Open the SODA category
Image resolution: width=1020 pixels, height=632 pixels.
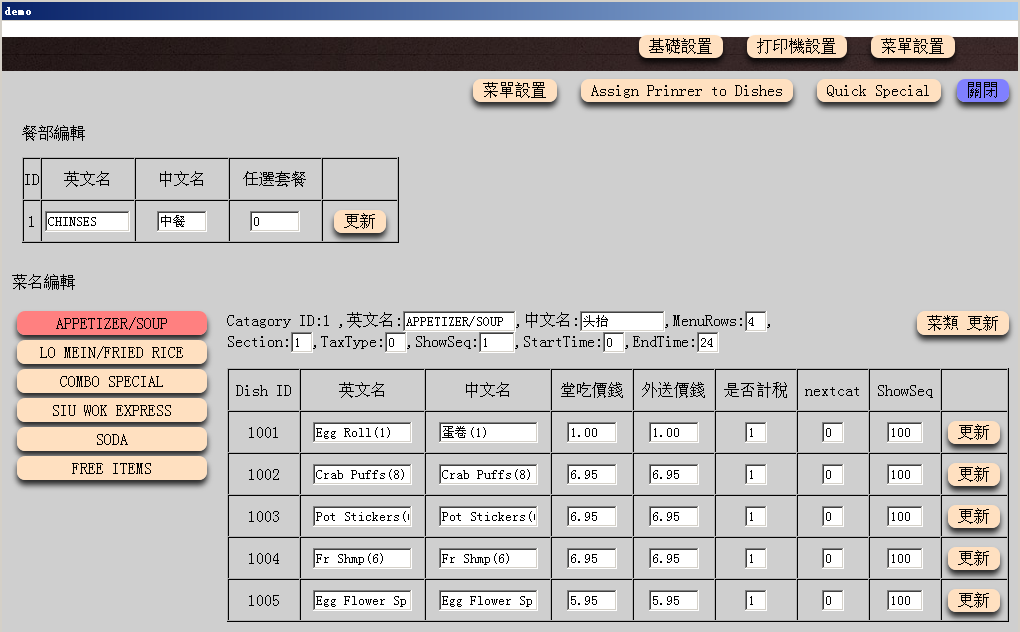pyautogui.click(x=111, y=440)
